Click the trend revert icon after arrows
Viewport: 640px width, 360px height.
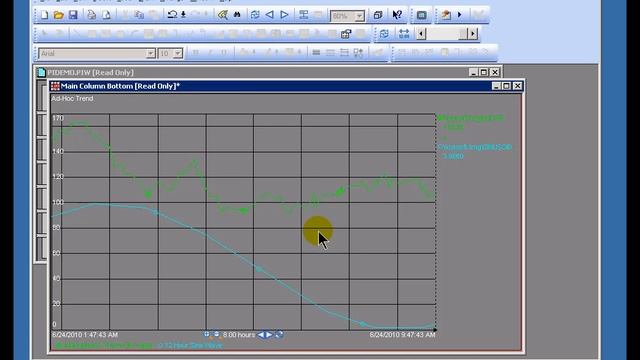(x=279, y=335)
